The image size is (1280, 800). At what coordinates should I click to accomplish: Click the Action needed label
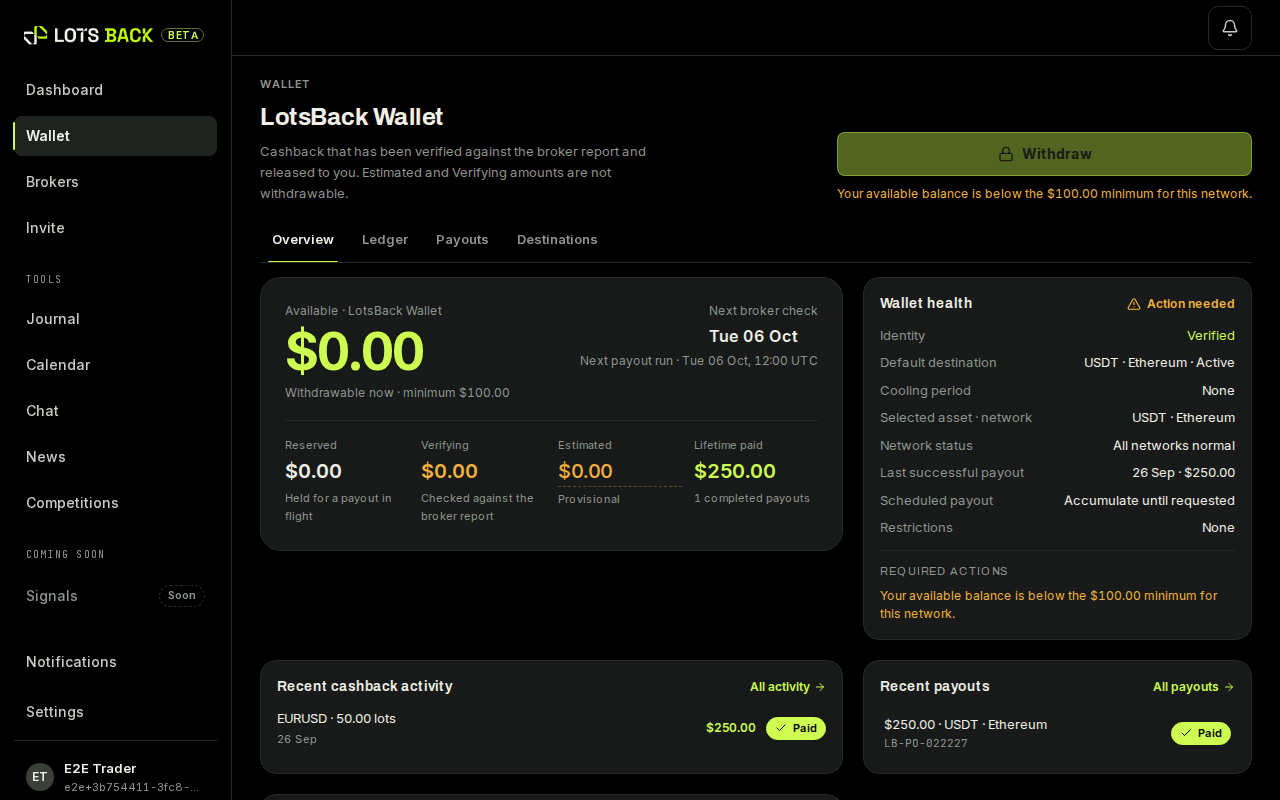tap(1191, 304)
